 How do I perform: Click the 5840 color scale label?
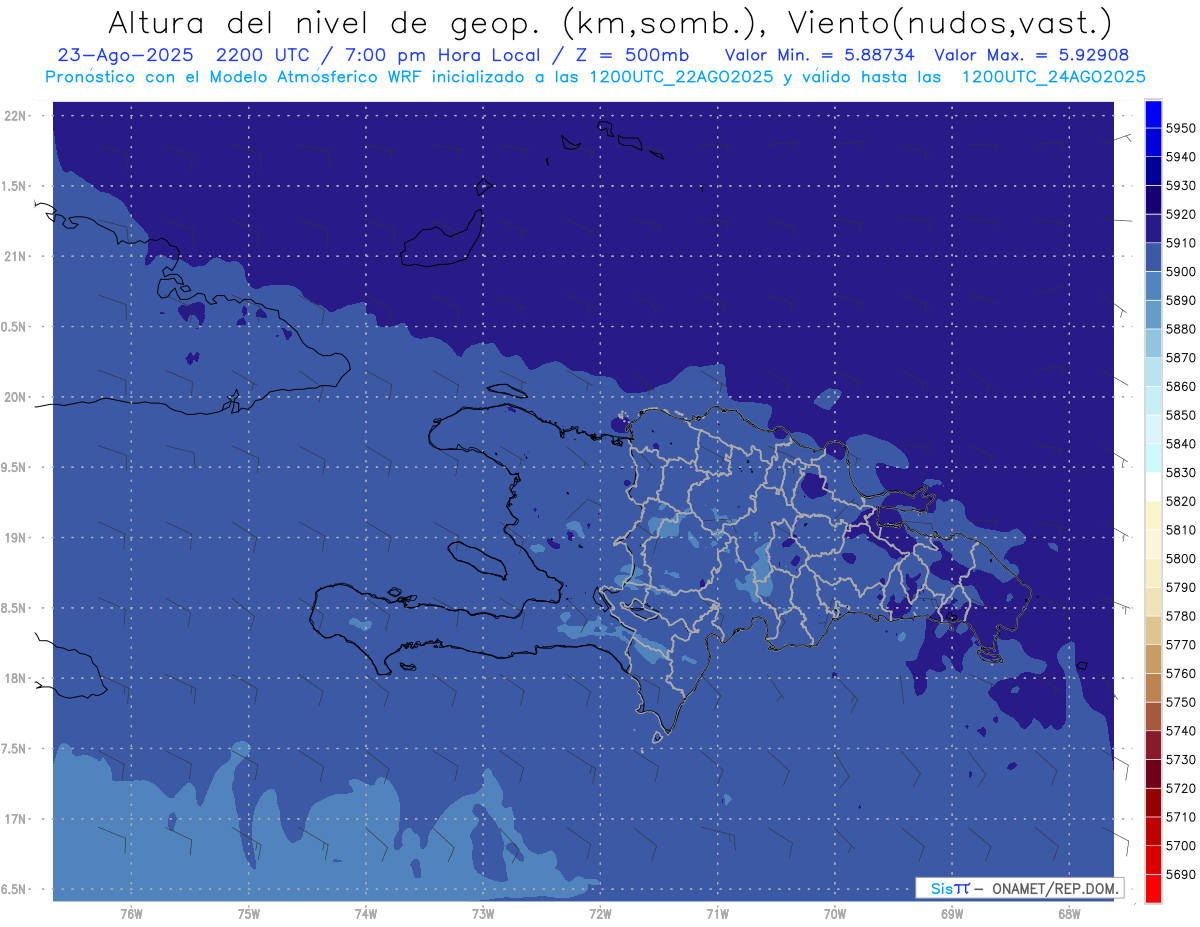(1181, 444)
